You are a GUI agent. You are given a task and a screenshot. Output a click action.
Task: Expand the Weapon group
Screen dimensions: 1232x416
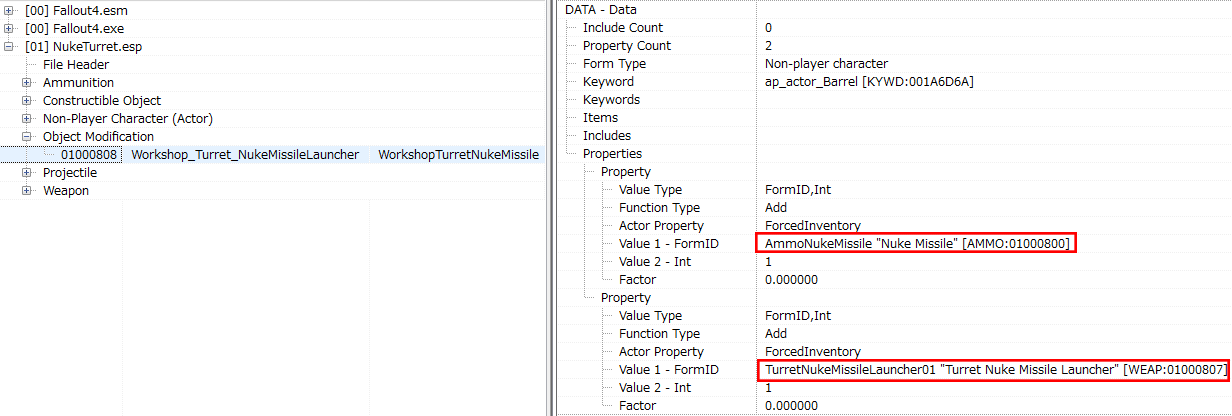(x=27, y=190)
